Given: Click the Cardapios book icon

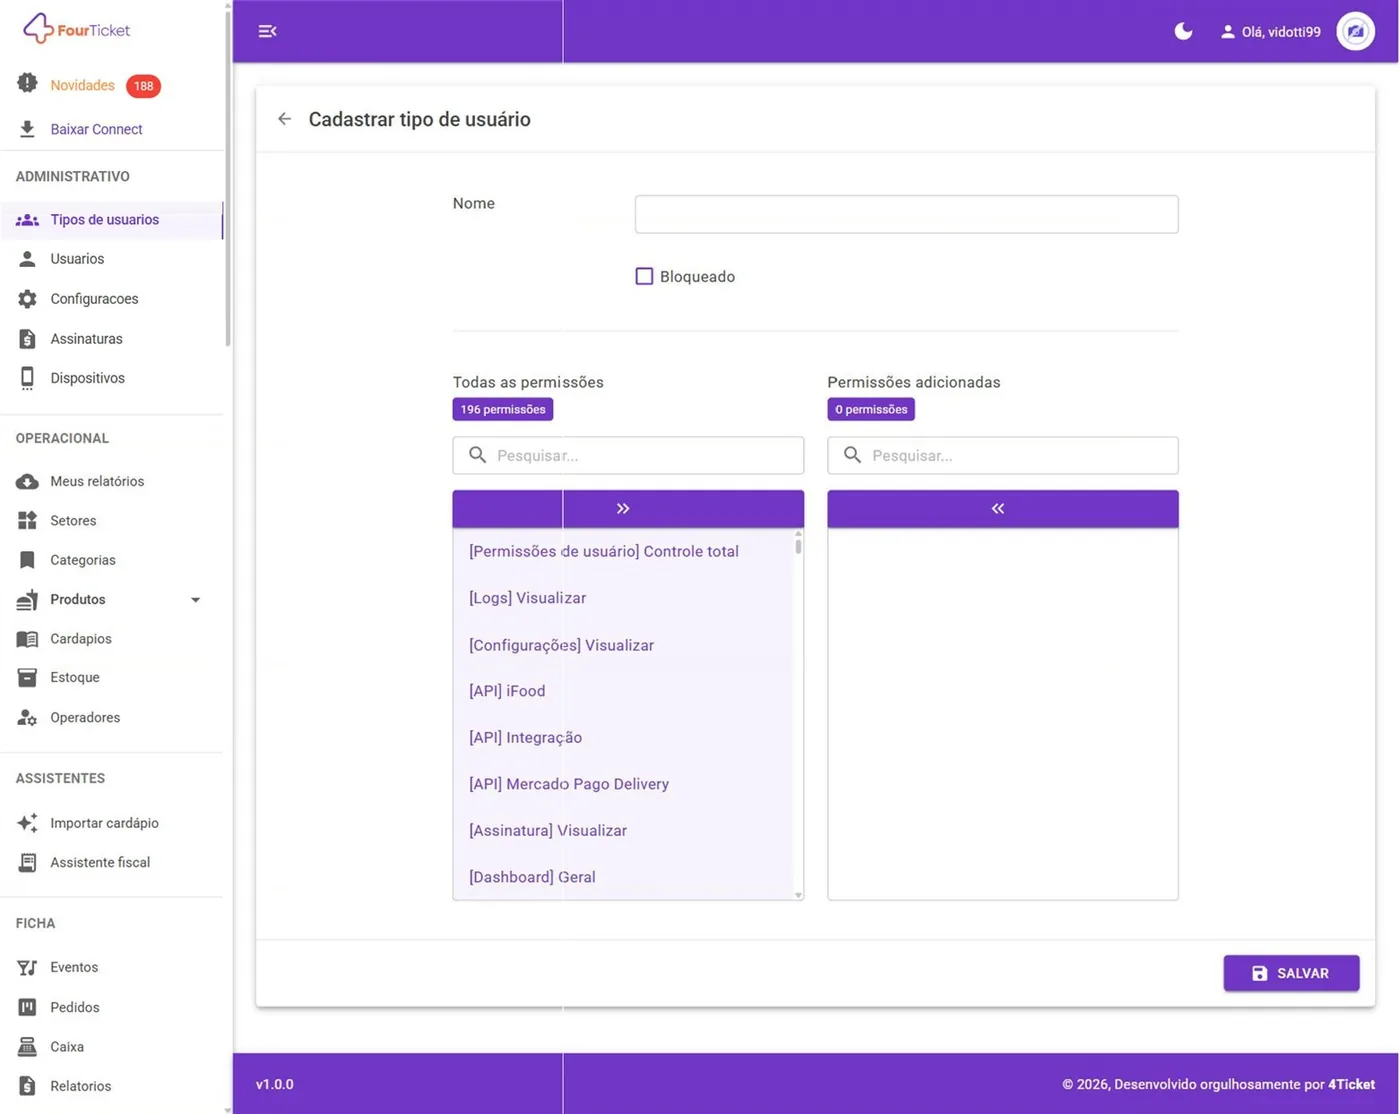Looking at the screenshot, I should point(27,639).
